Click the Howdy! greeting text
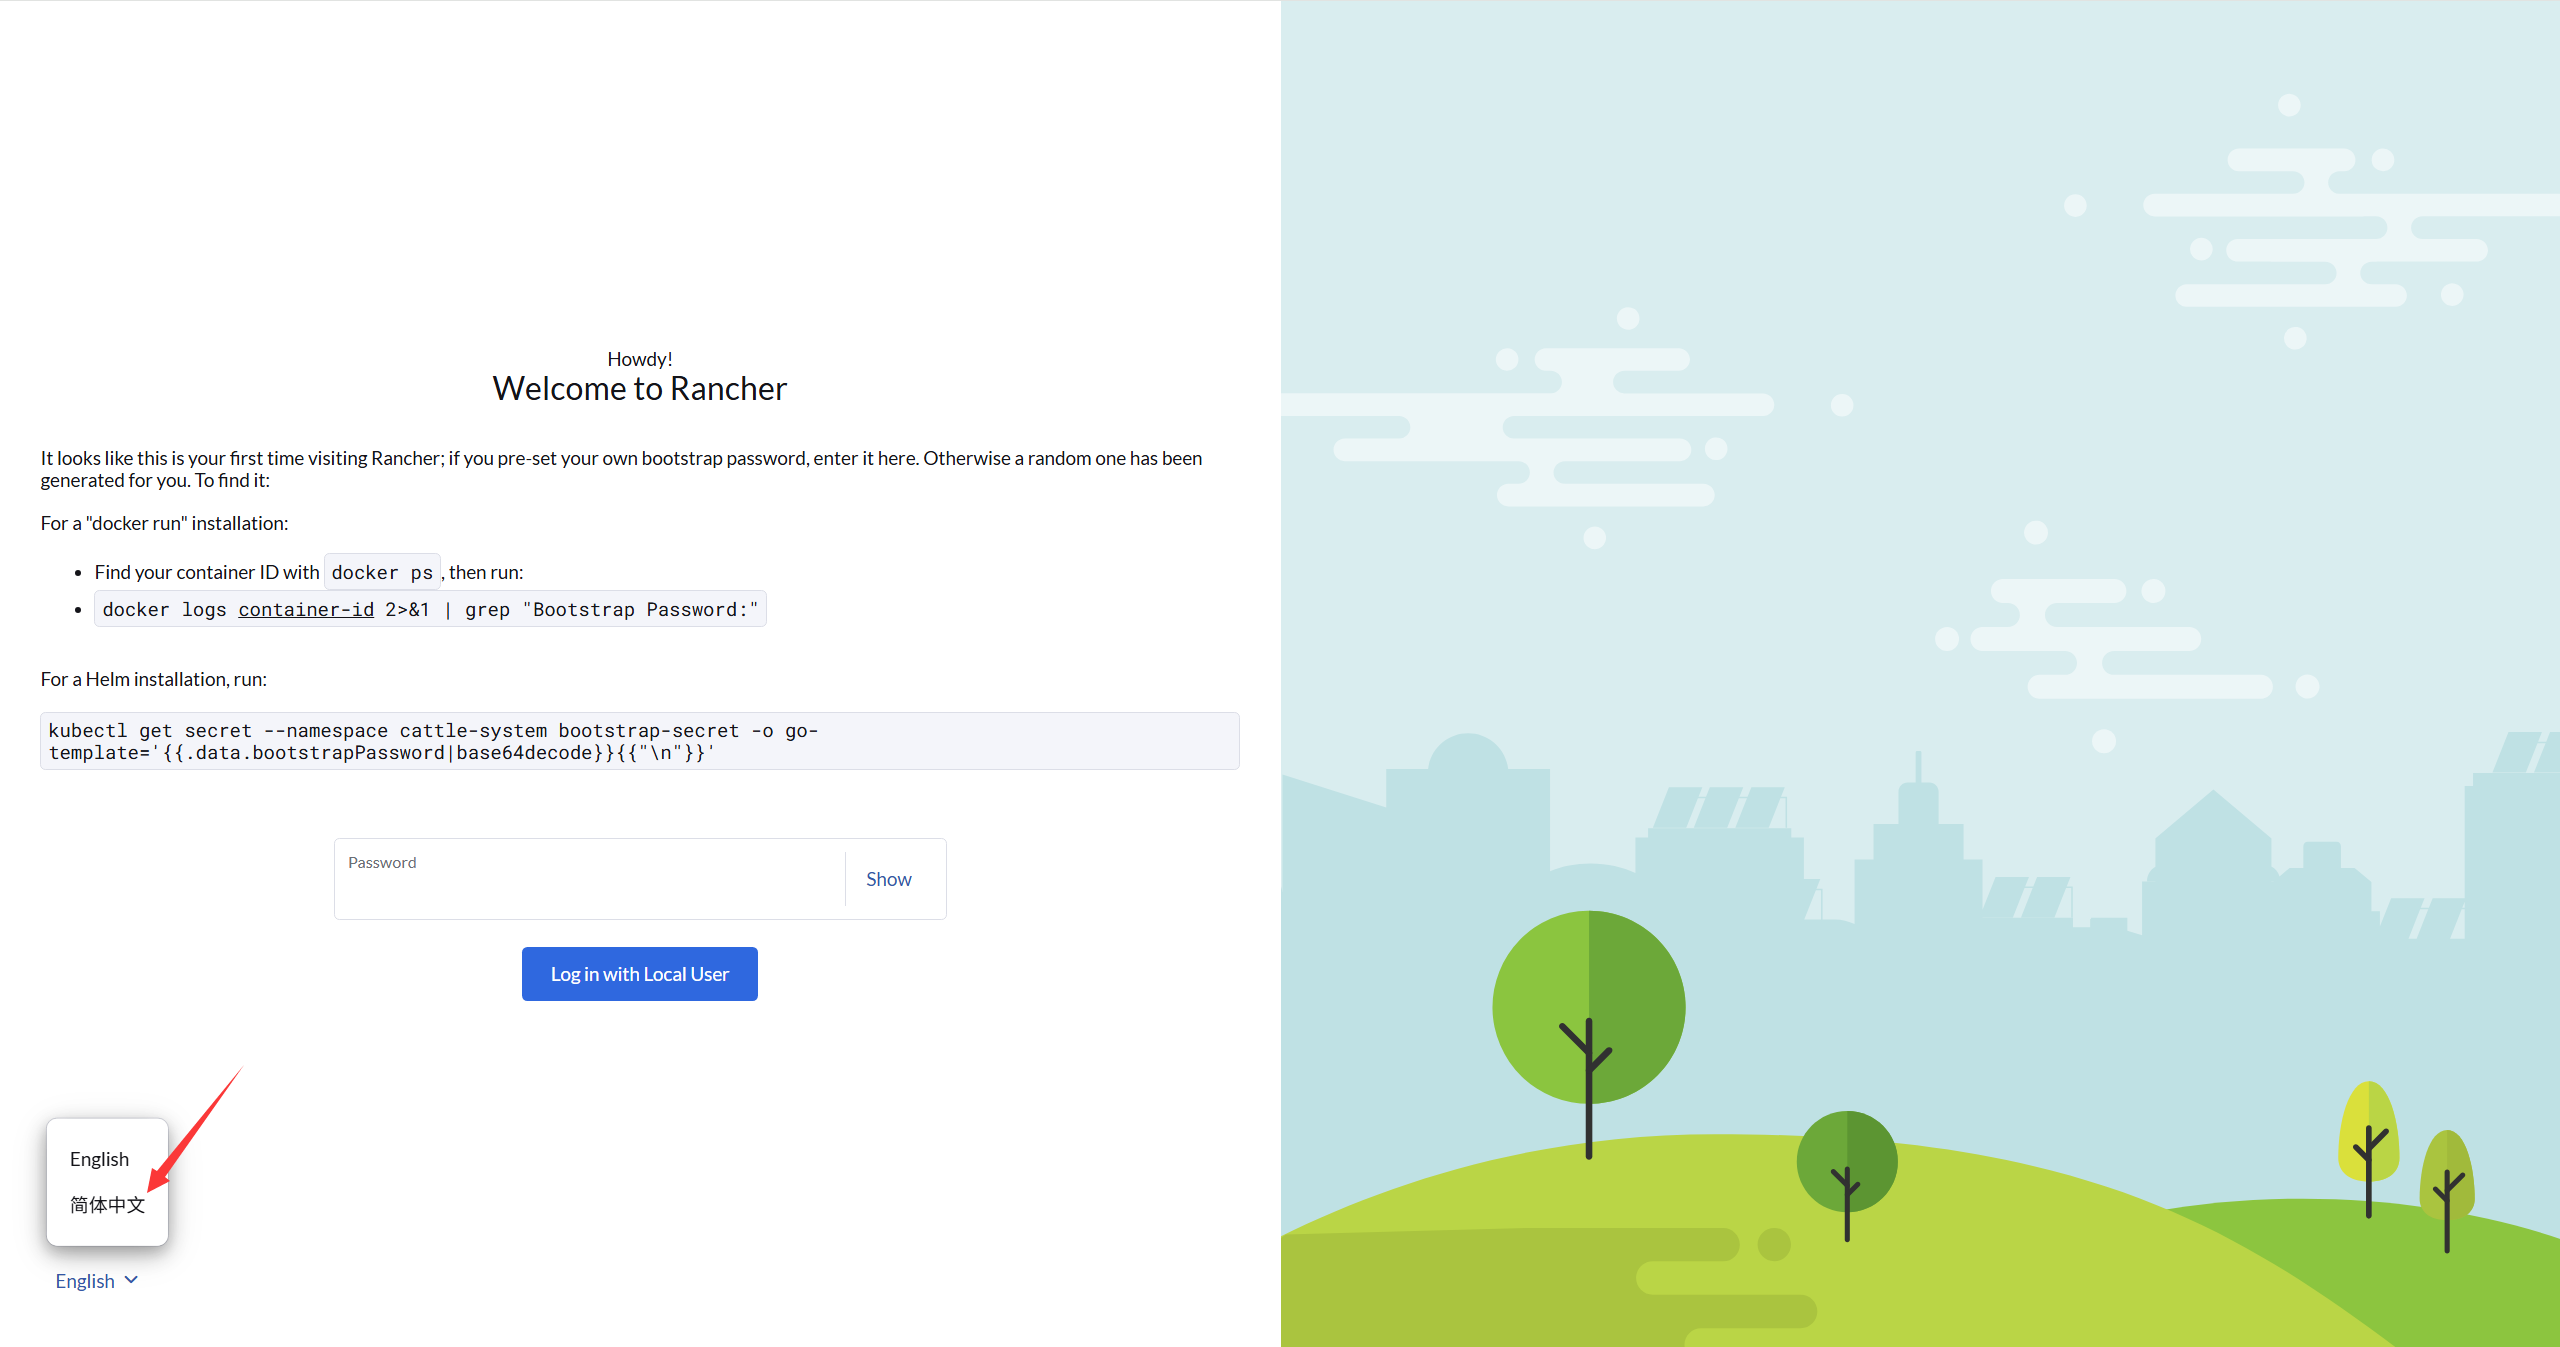 (639, 359)
